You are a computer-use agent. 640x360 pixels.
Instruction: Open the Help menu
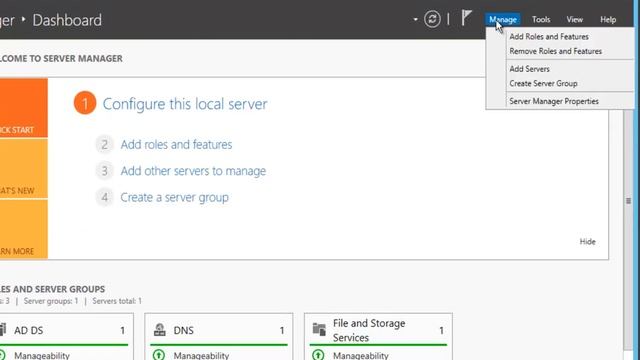[x=608, y=19]
